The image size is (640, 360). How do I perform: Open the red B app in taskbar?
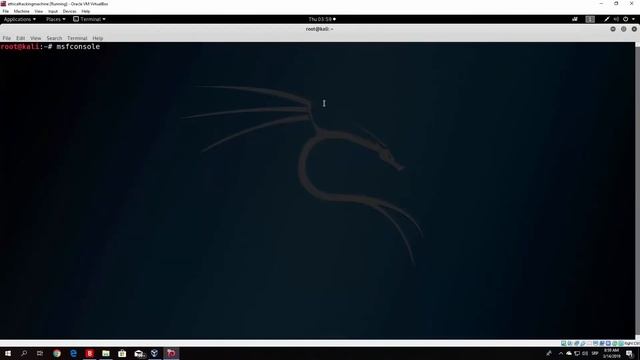tap(90, 353)
